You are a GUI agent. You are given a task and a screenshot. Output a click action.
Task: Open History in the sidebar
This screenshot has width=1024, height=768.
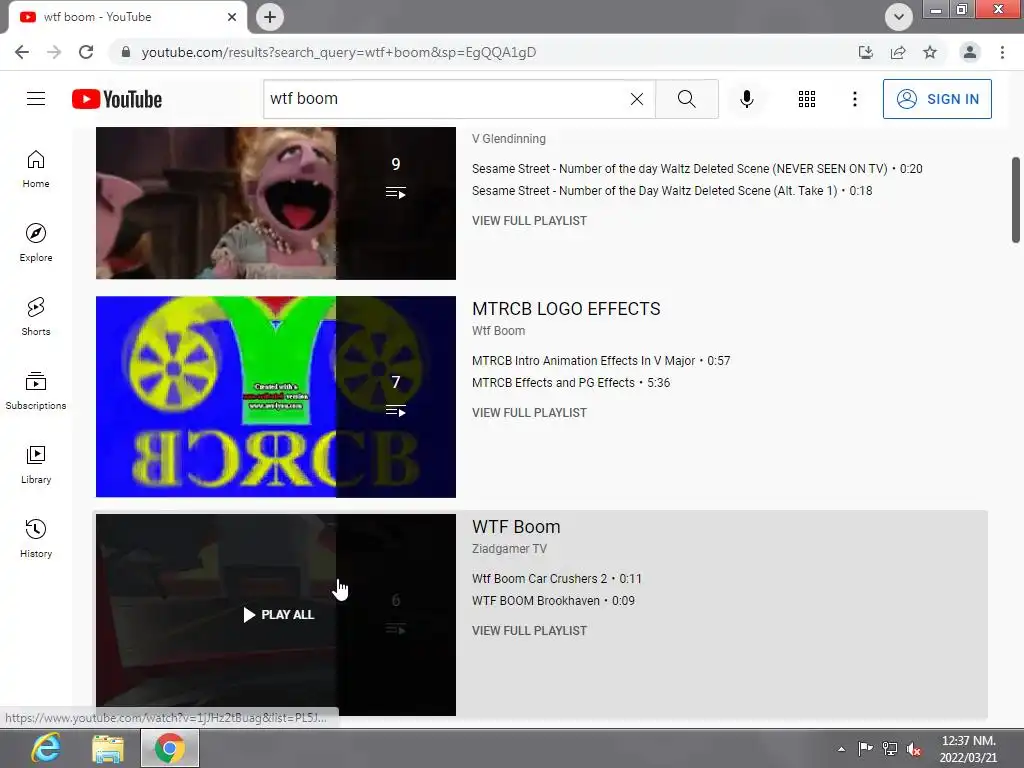click(x=36, y=538)
